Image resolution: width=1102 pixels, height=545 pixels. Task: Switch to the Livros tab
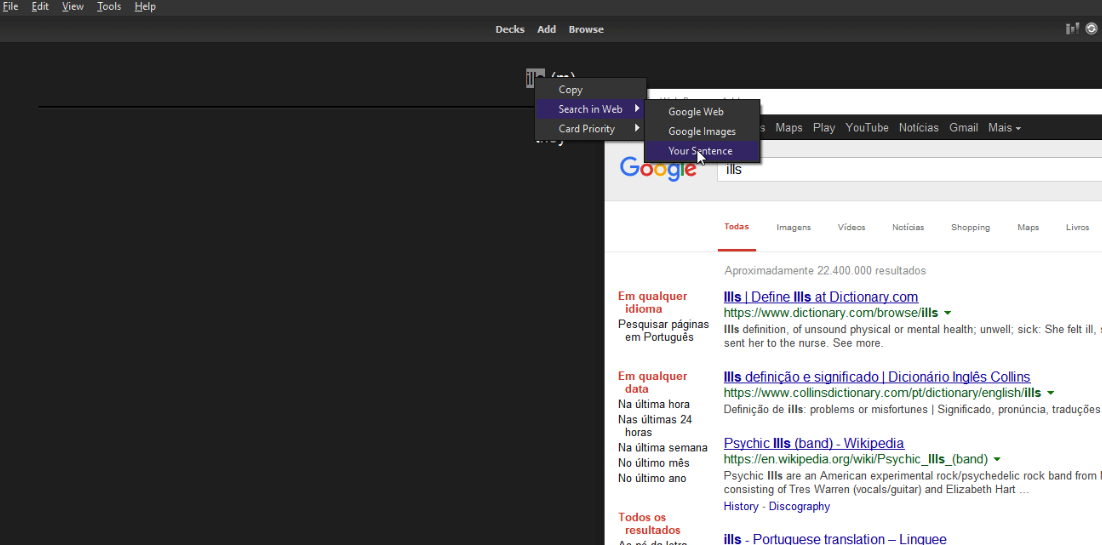pyautogui.click(x=1077, y=227)
